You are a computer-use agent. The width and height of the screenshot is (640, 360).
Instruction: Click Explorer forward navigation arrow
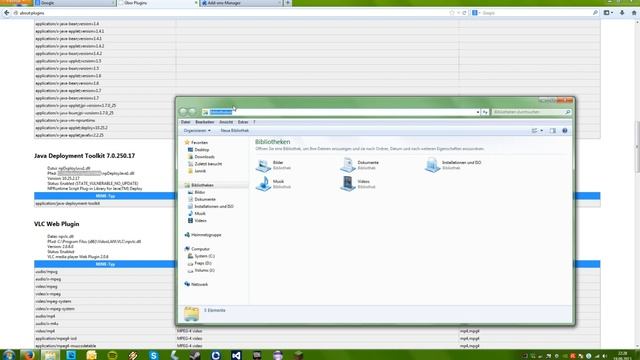click(x=192, y=111)
